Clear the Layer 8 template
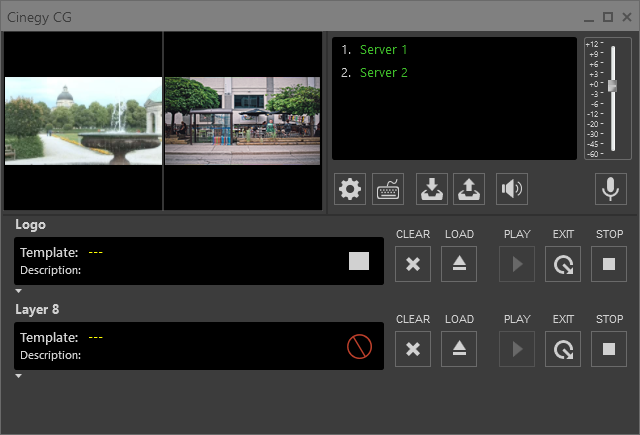This screenshot has width=640, height=435. [413, 349]
